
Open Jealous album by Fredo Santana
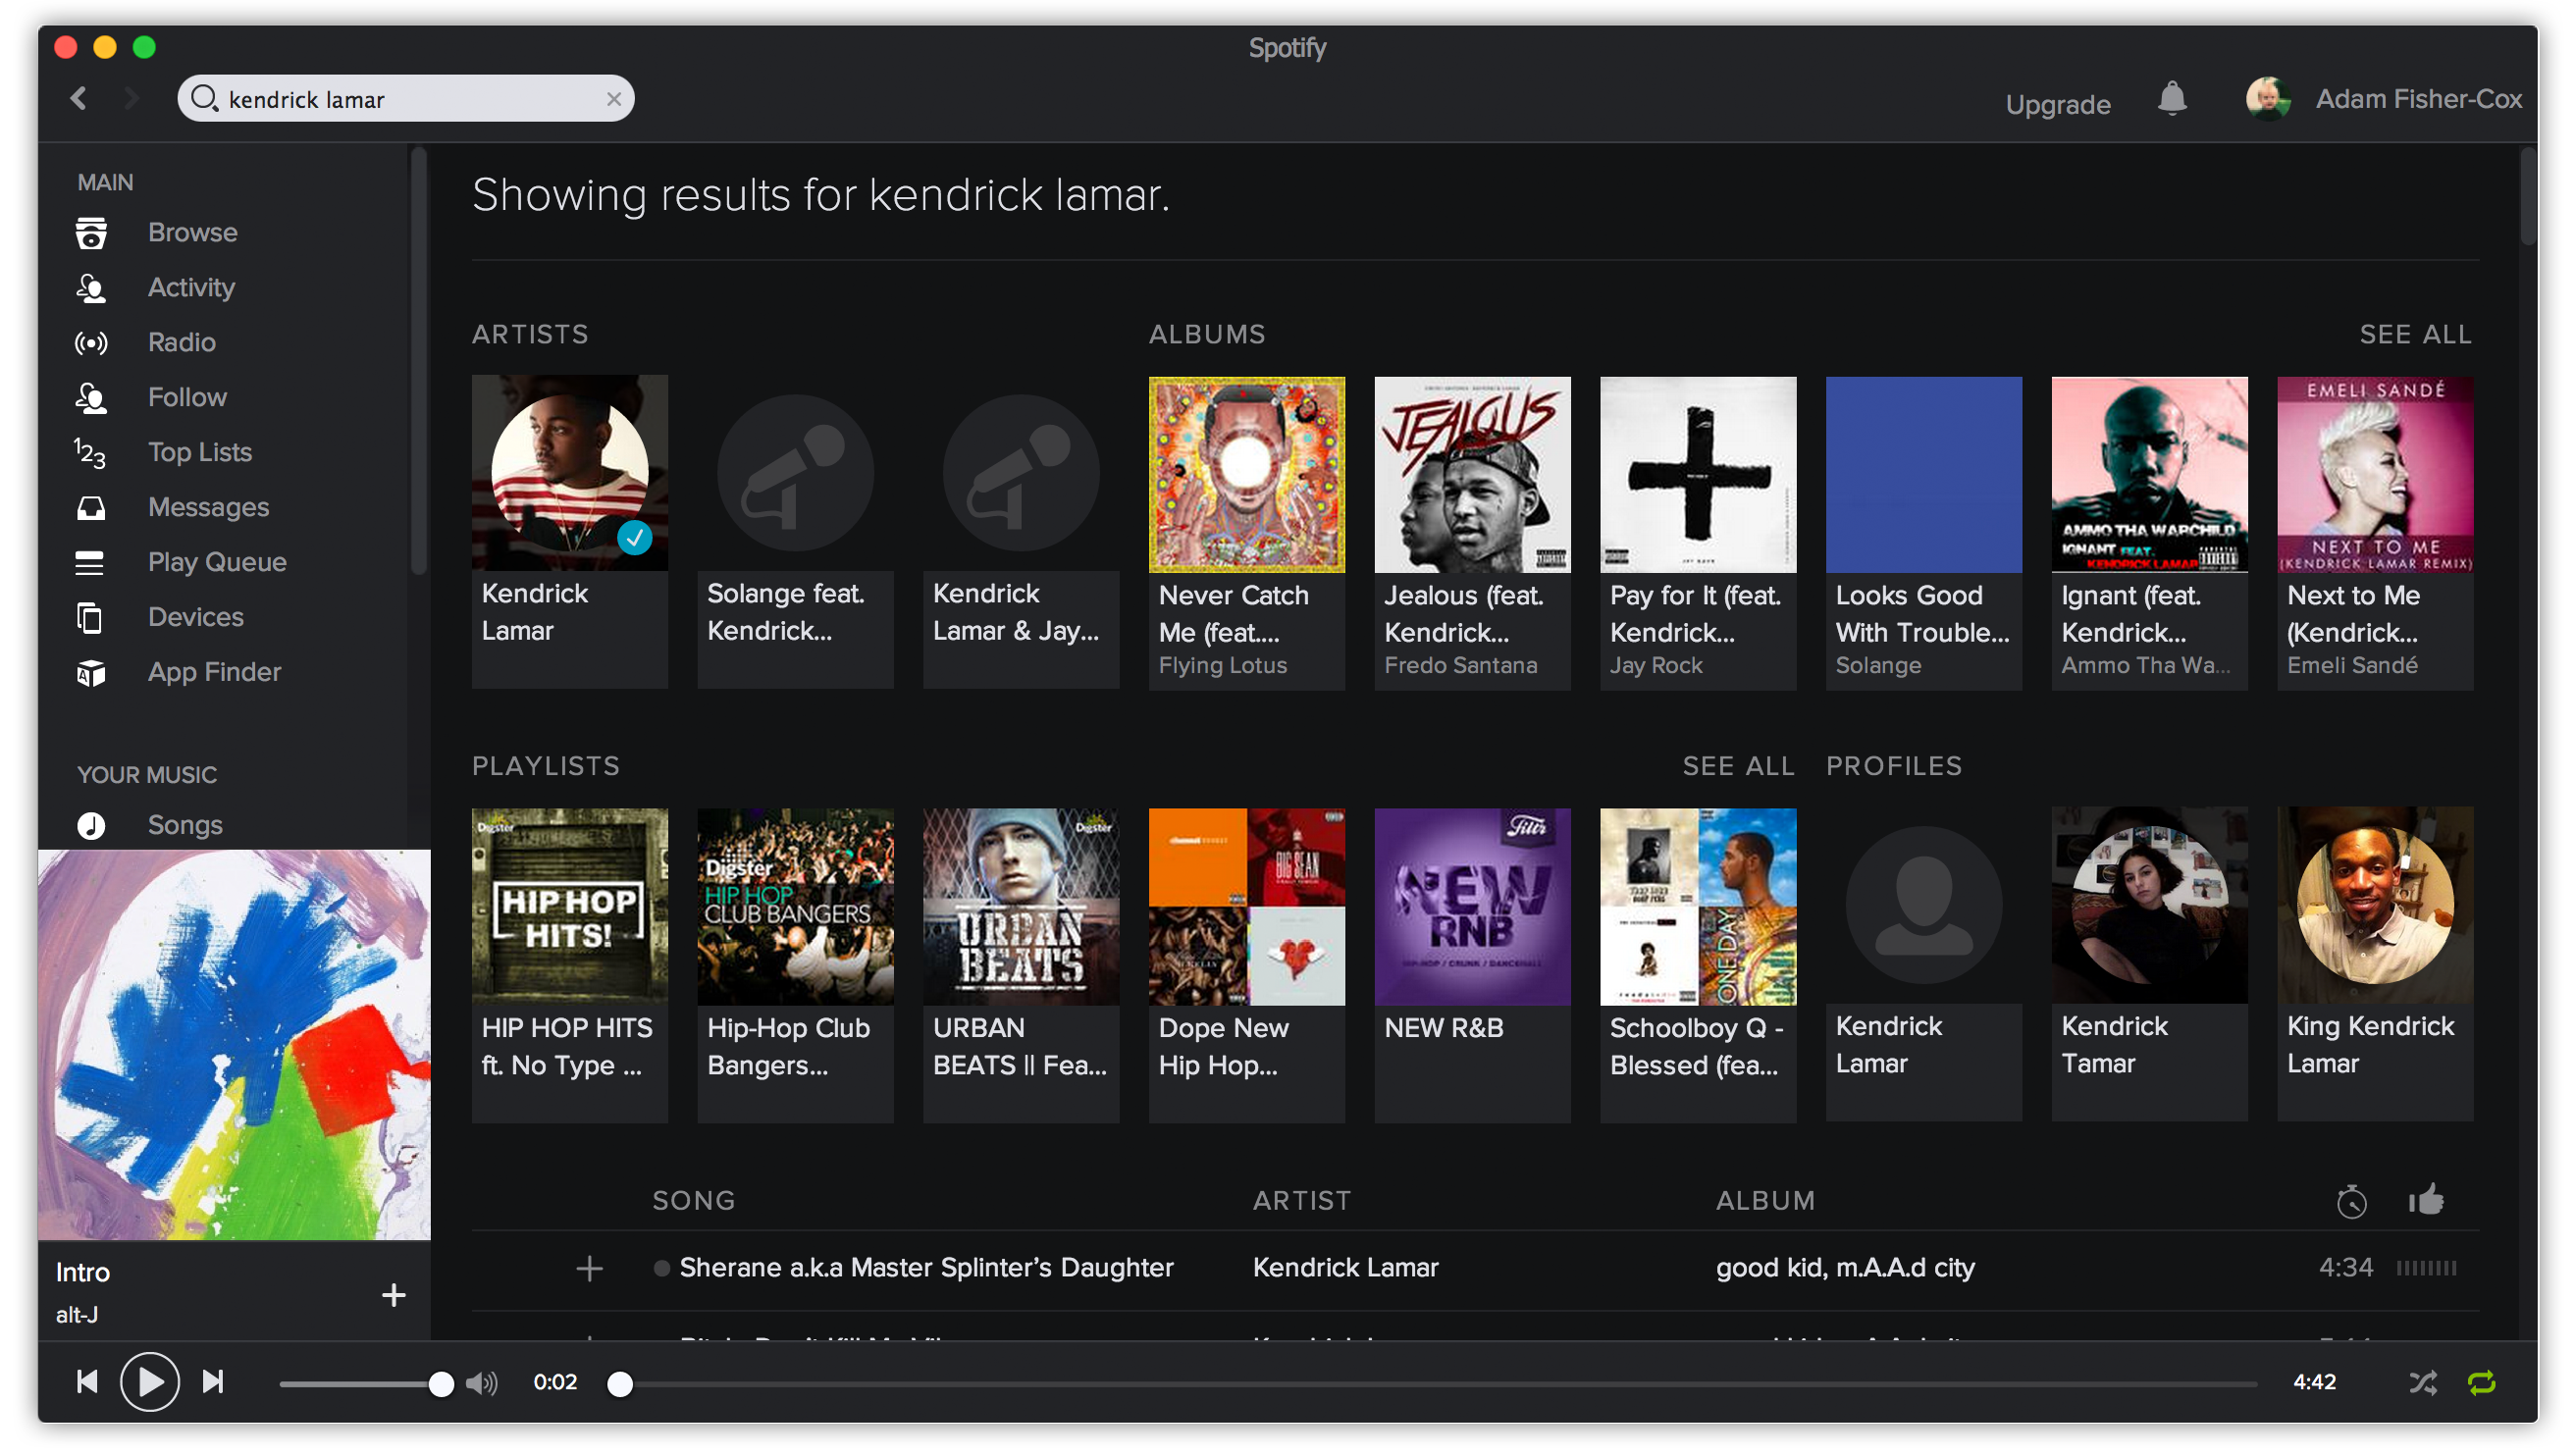[1472, 533]
